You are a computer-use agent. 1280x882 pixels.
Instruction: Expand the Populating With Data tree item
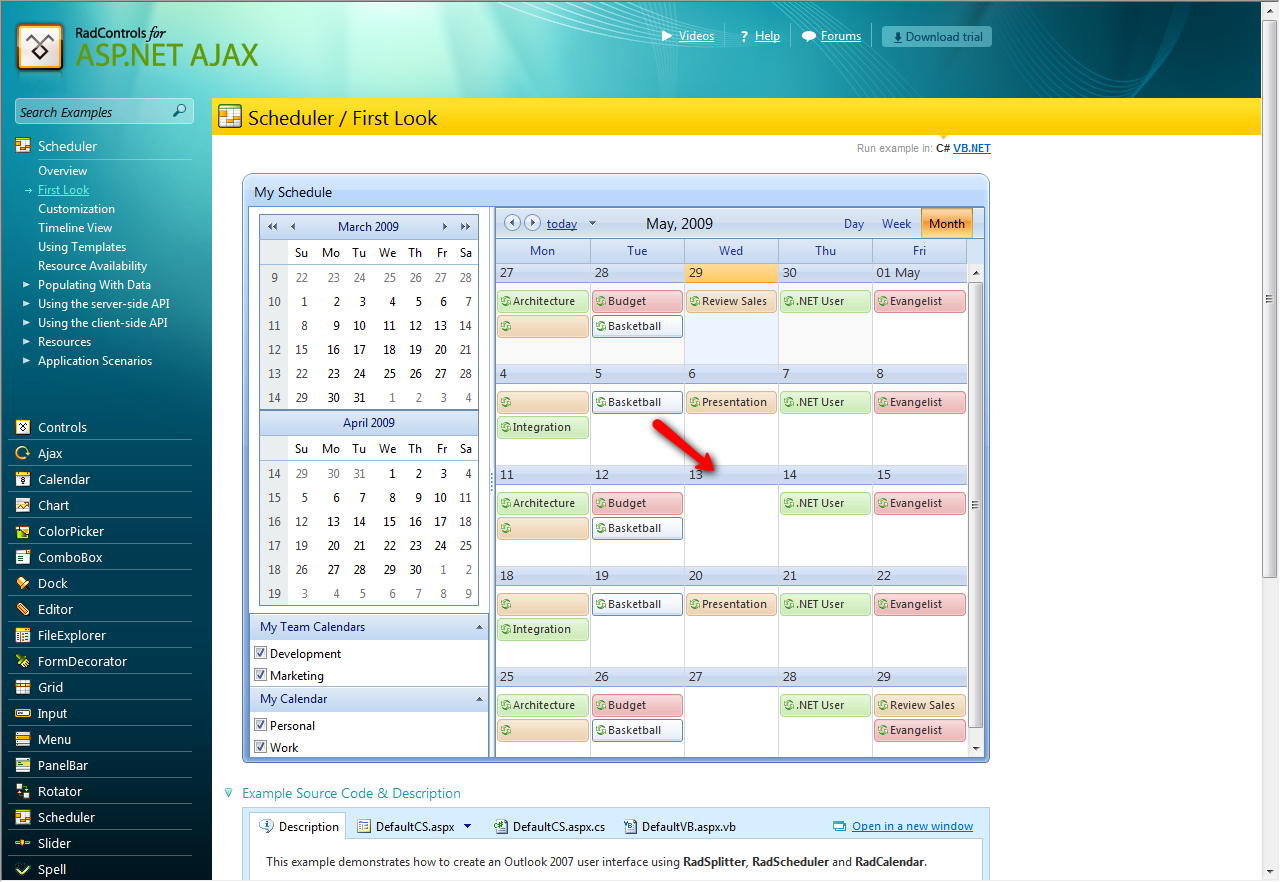pyautogui.click(x=27, y=285)
